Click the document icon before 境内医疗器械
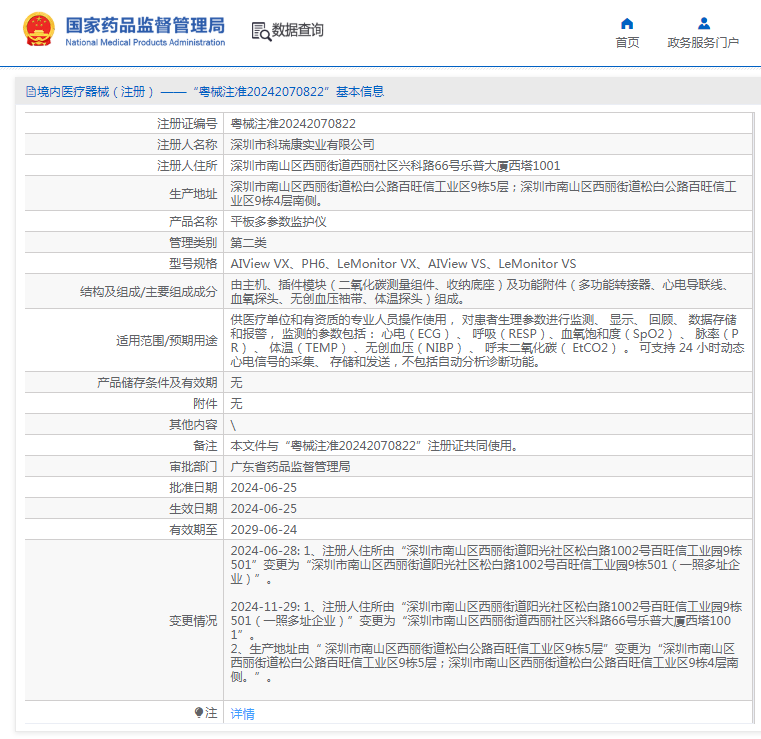Screen dimensions: 761x739 click(x=31, y=92)
